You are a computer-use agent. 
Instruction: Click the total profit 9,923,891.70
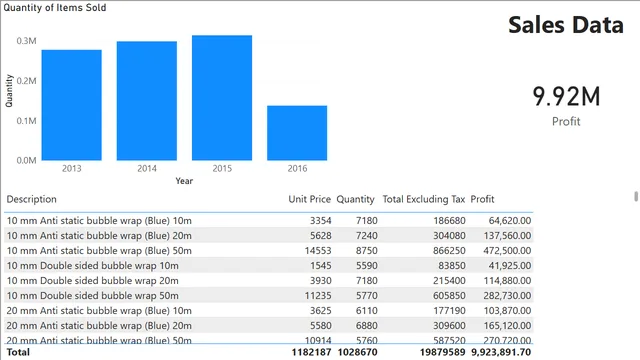501,352
